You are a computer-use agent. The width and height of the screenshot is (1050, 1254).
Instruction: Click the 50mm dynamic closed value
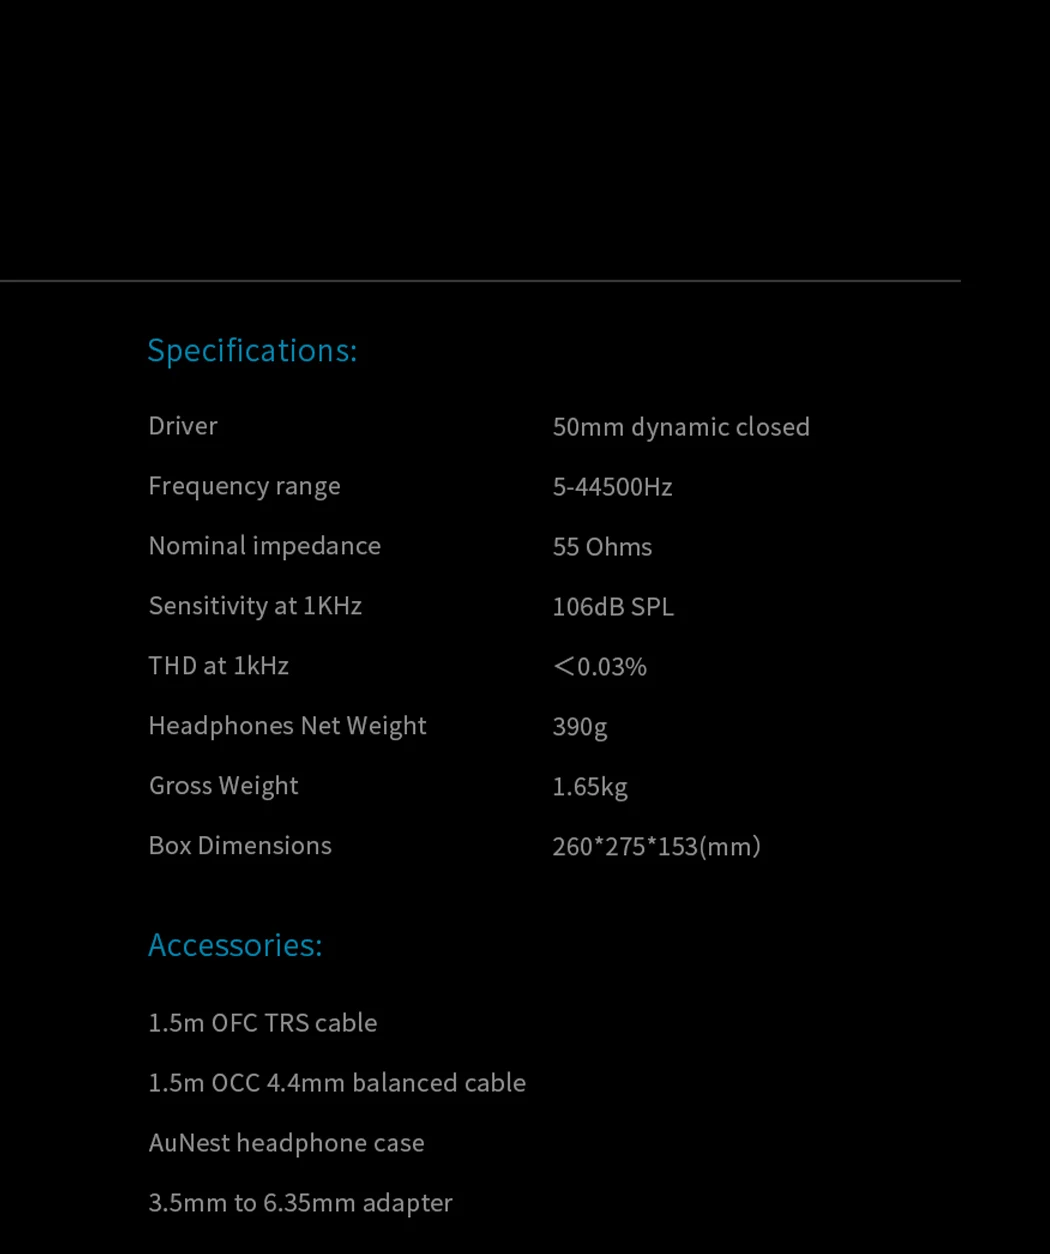pyautogui.click(x=681, y=427)
